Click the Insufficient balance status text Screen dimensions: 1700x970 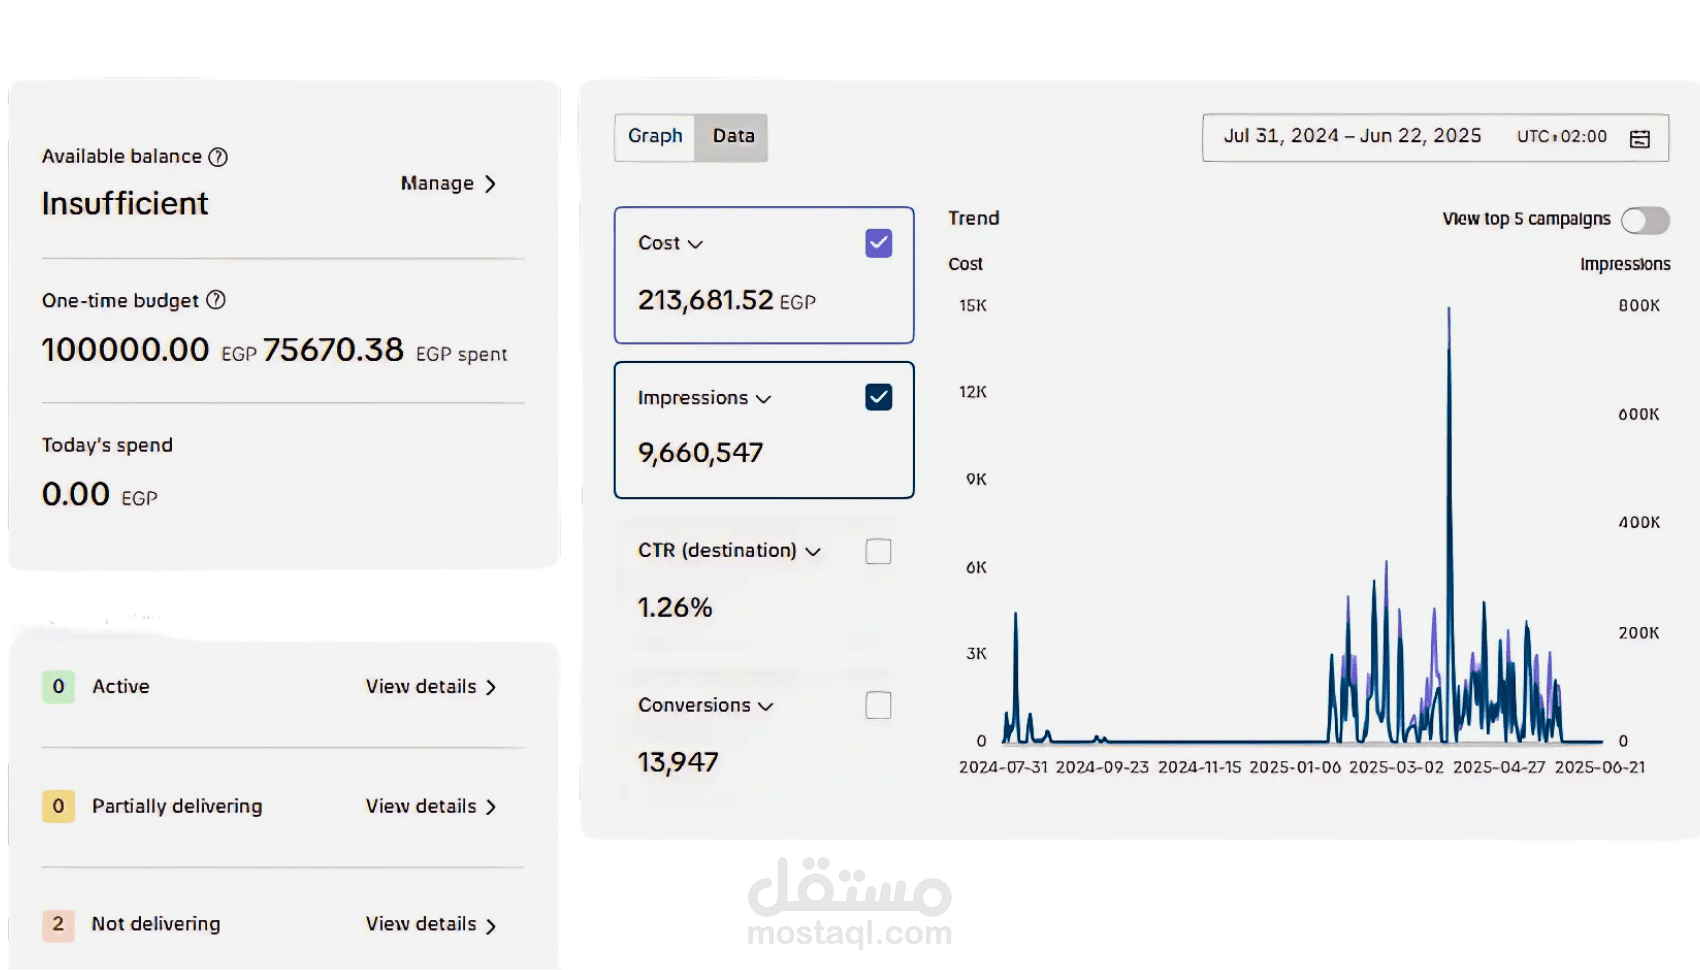tap(125, 204)
